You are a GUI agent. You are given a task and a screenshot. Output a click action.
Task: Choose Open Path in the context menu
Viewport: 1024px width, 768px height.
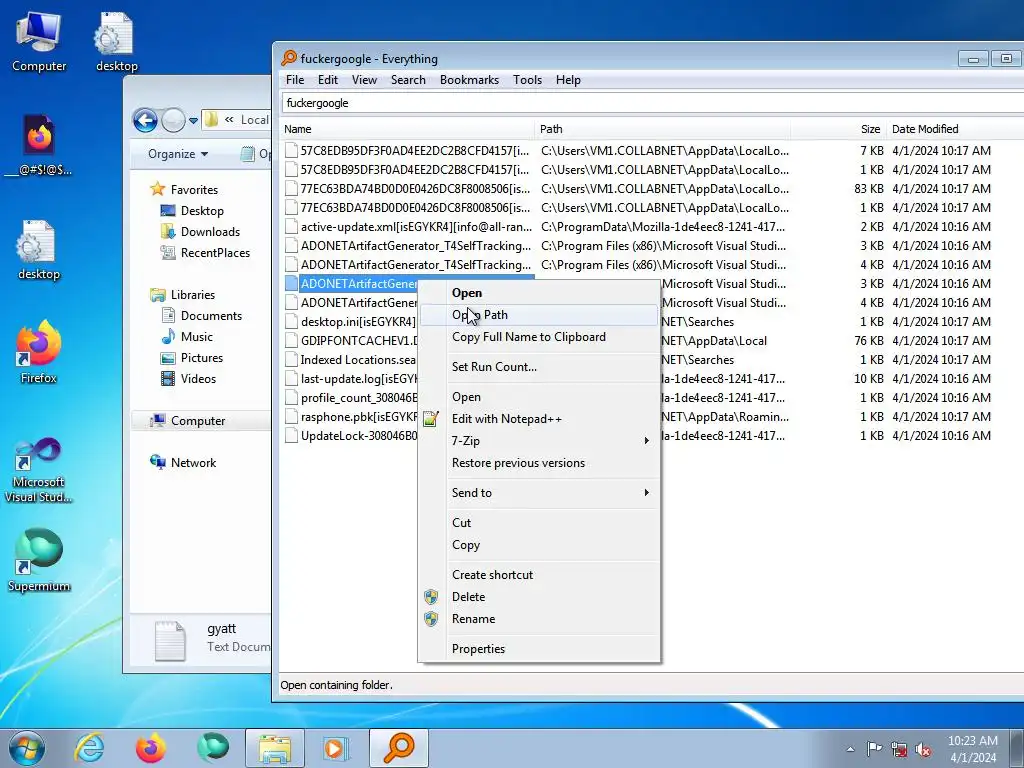539,315
